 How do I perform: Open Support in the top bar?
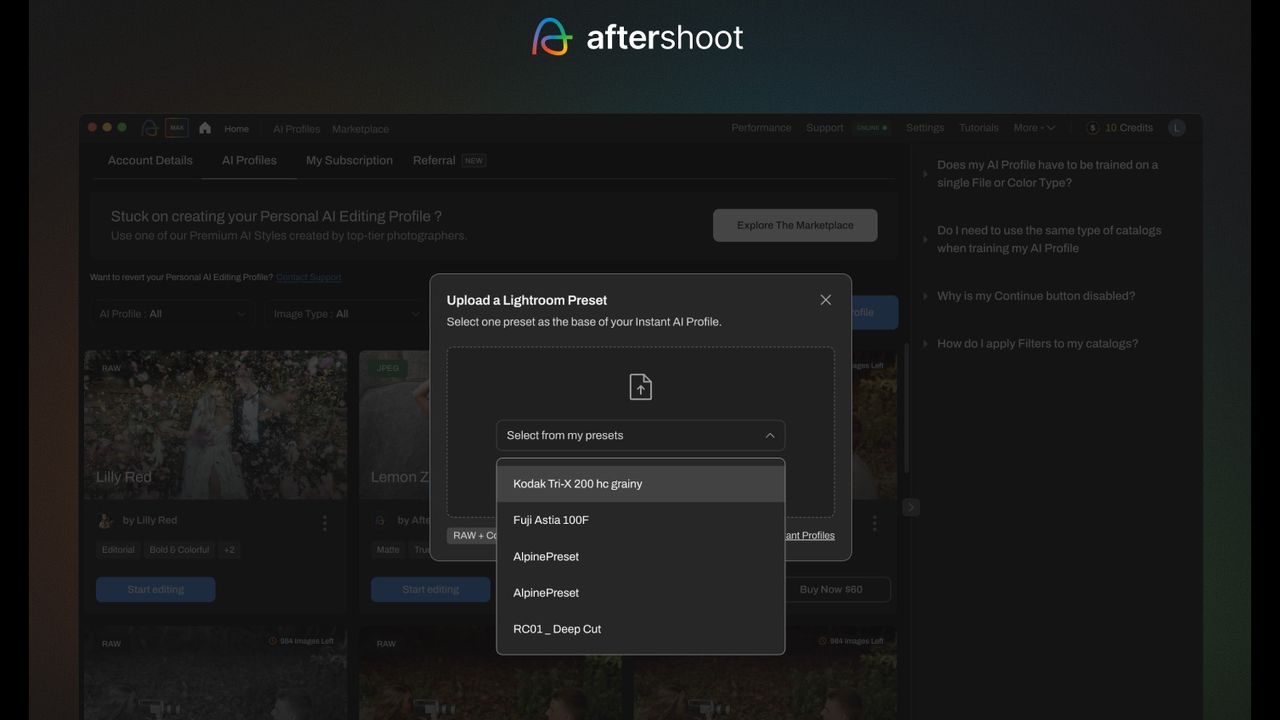(825, 128)
